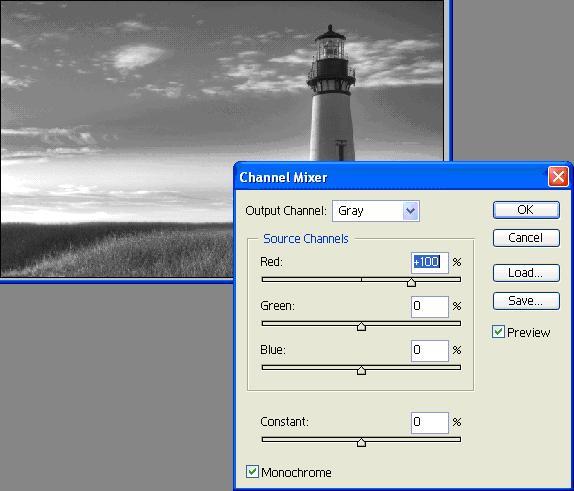
Task: Click the Constant percentage input field
Action: pos(429,423)
